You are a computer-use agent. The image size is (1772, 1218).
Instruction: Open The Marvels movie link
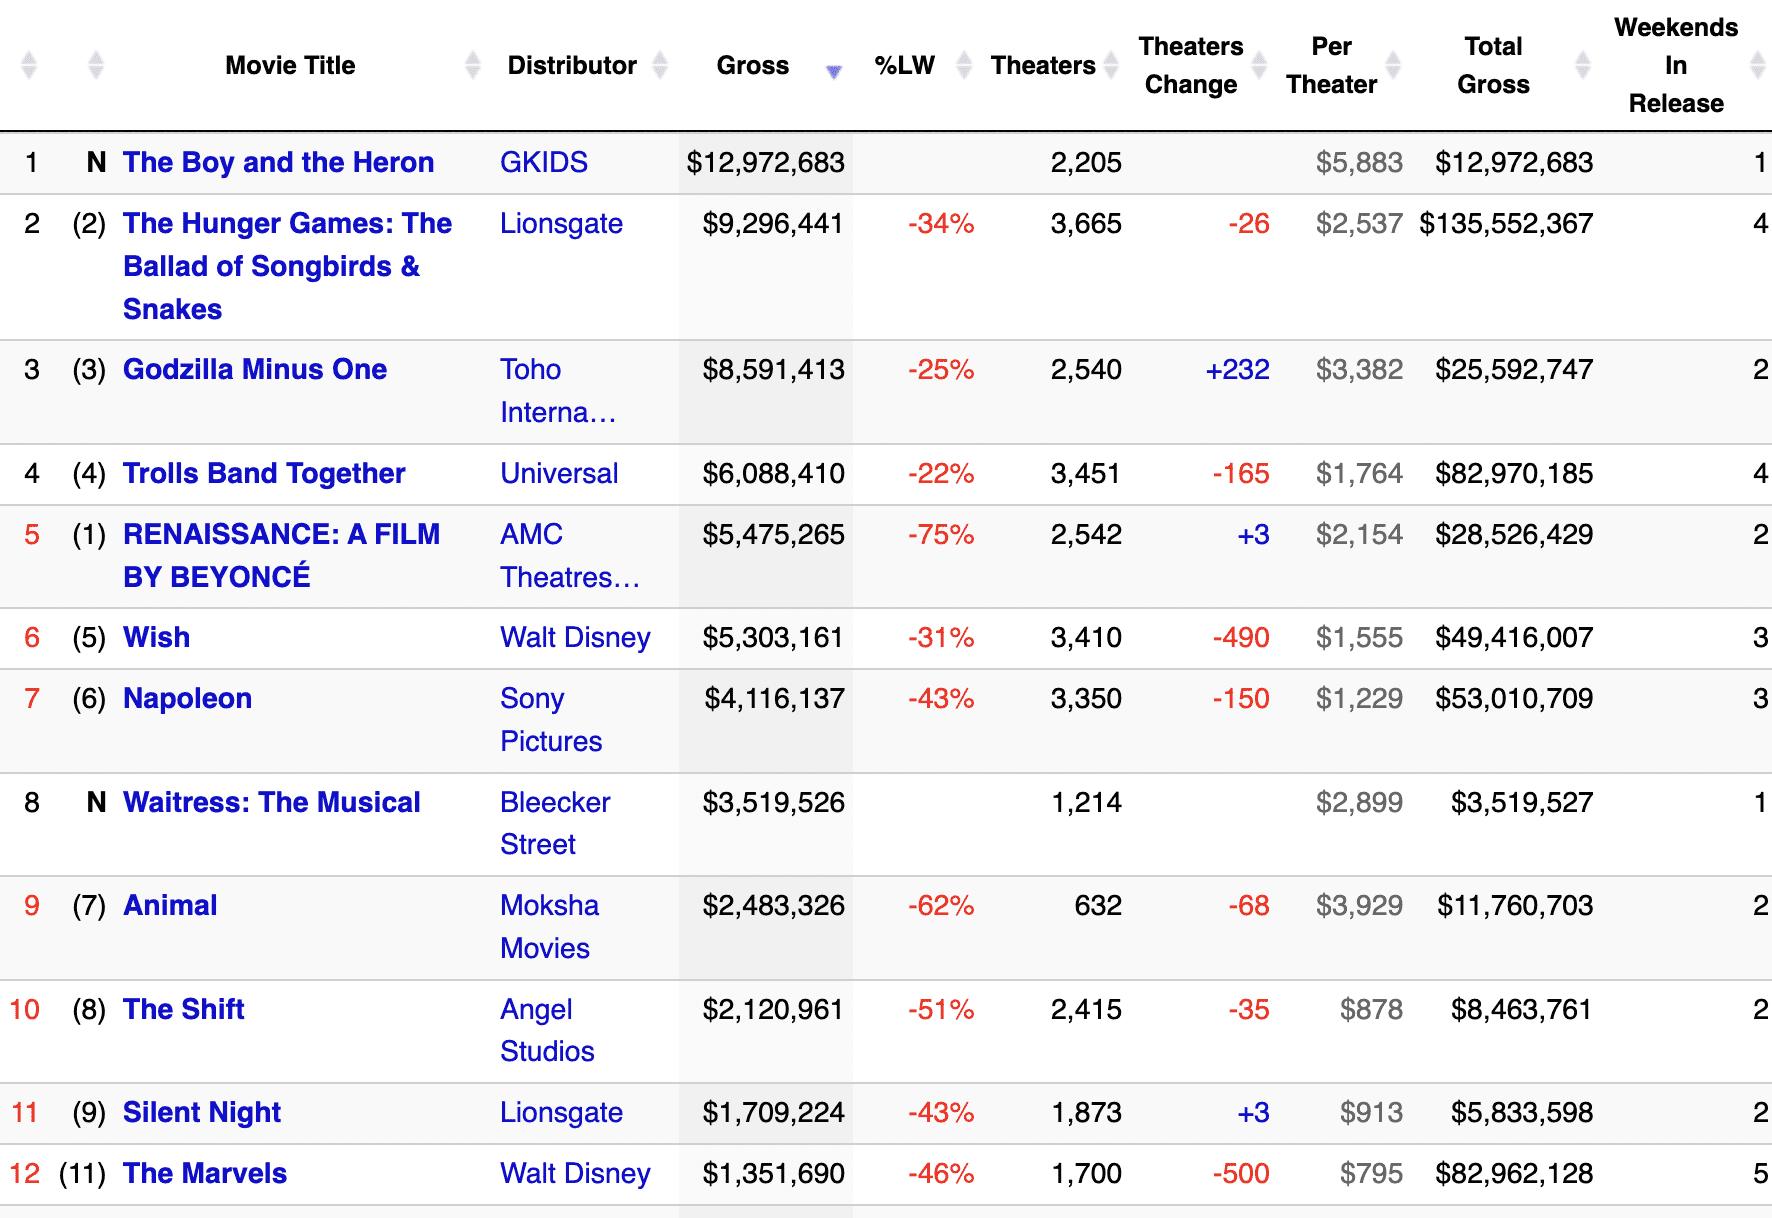tap(205, 1173)
